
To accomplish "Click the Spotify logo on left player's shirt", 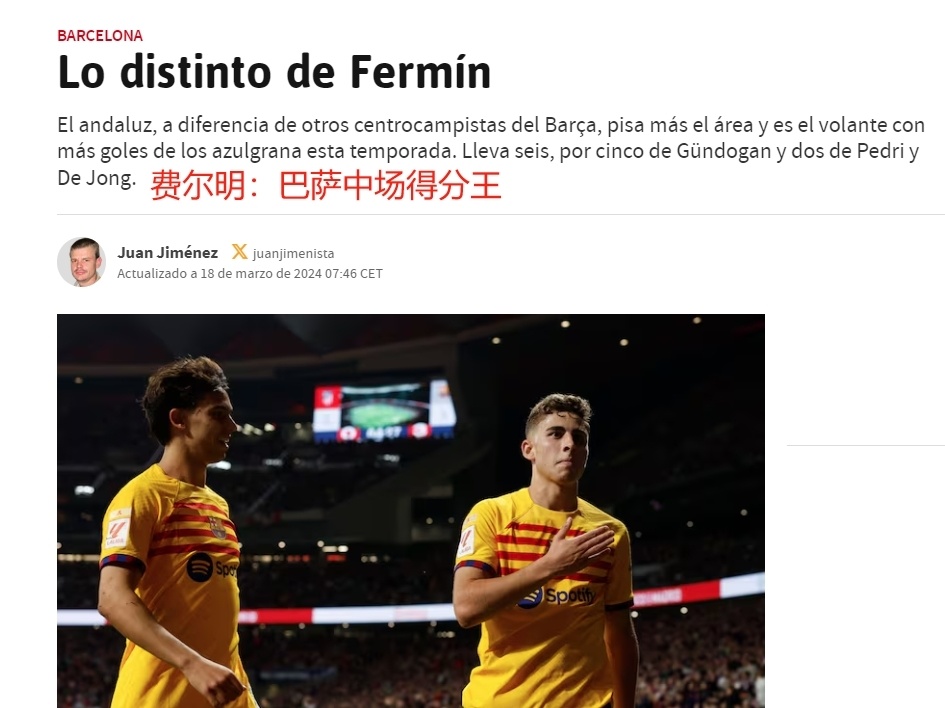I will point(211,567).
